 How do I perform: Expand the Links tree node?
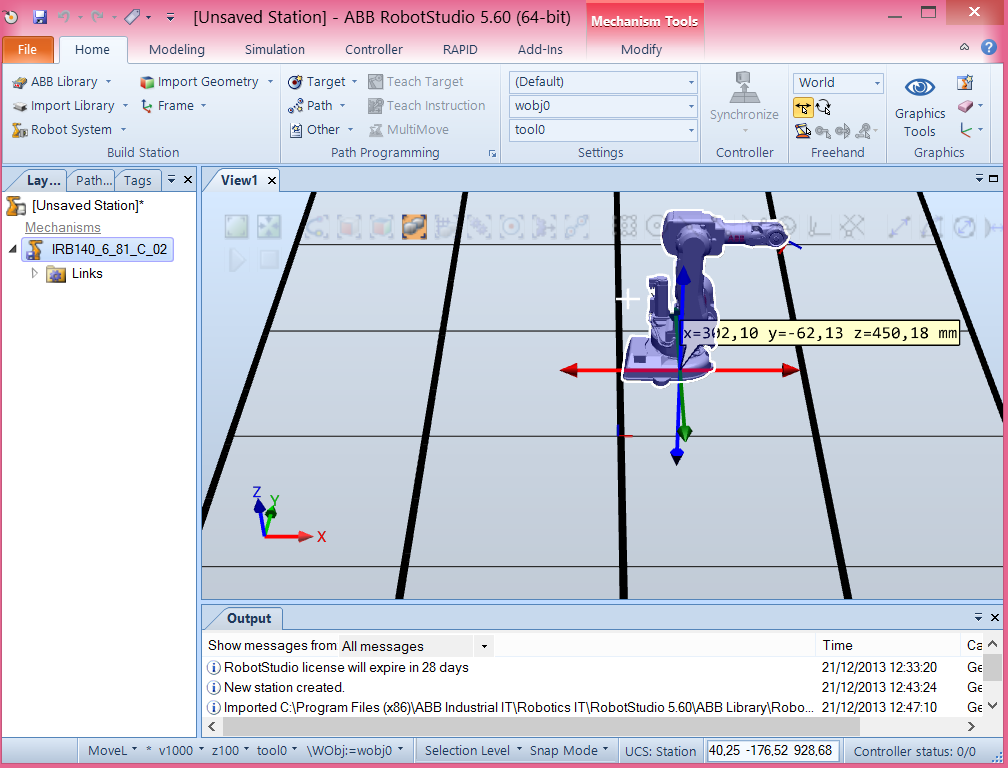(33, 273)
